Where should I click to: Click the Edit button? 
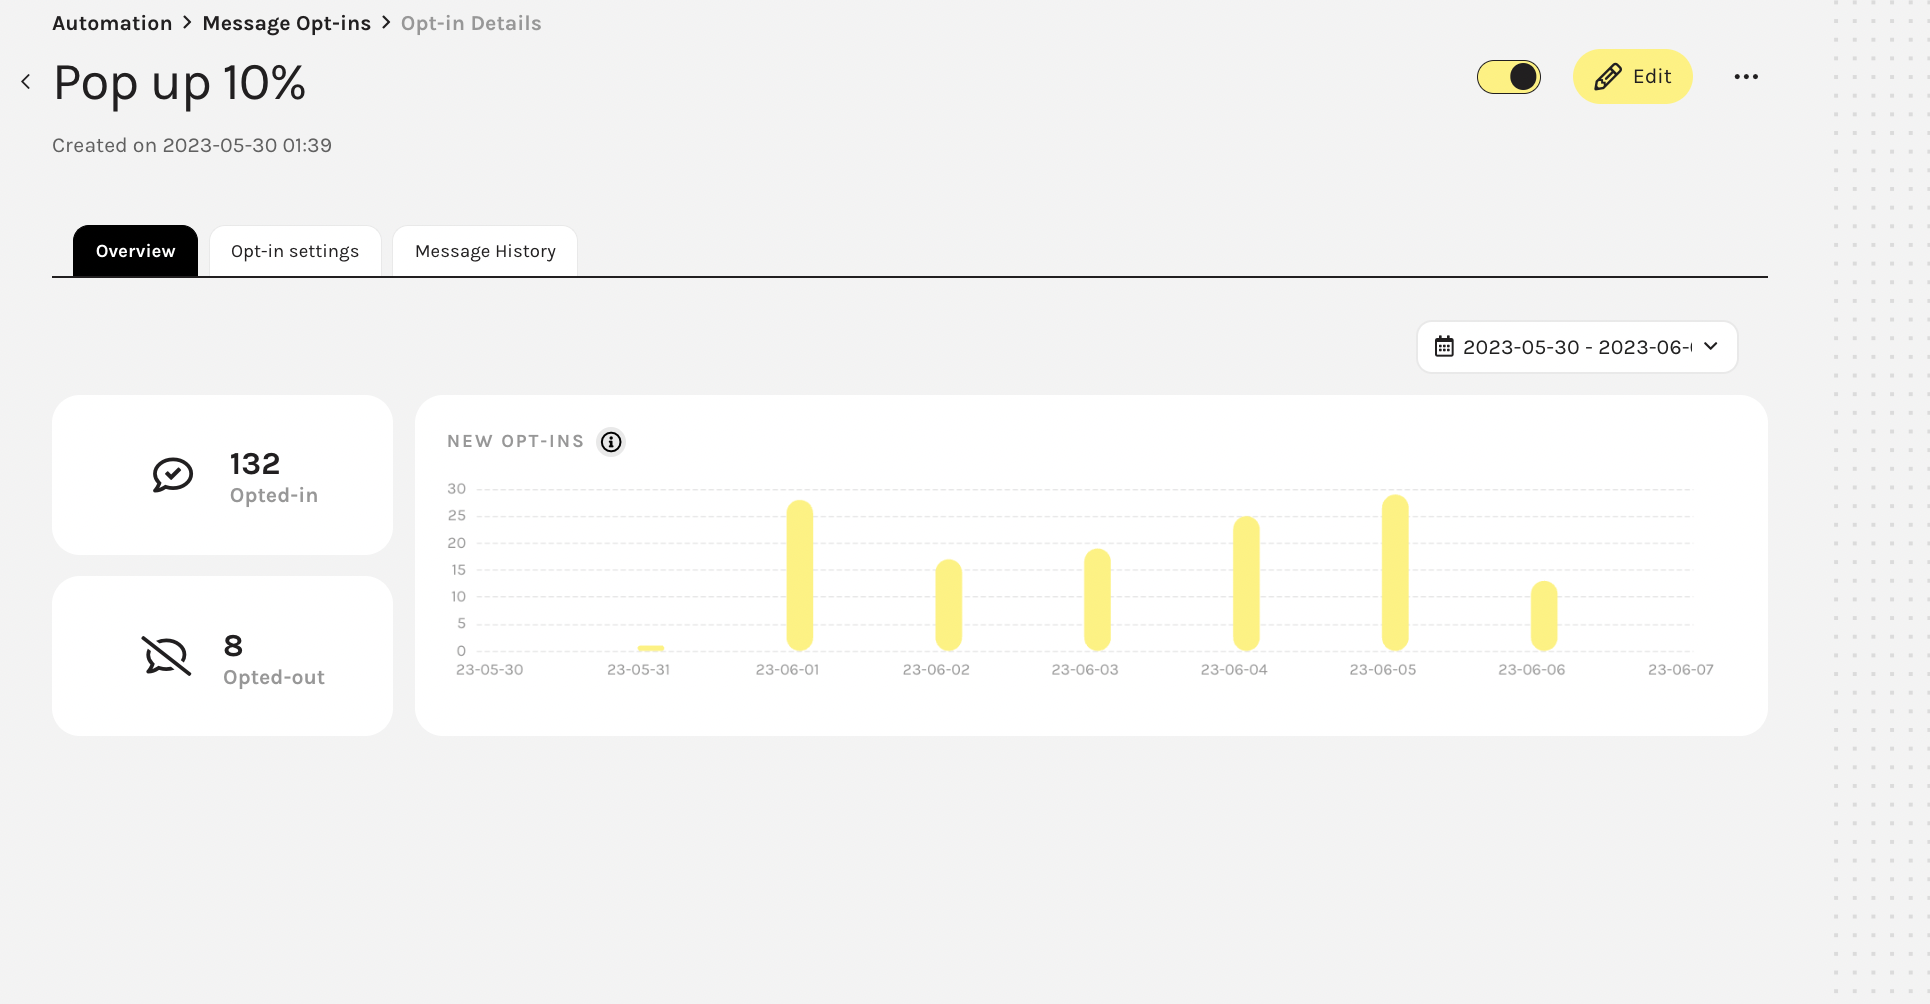click(x=1633, y=77)
